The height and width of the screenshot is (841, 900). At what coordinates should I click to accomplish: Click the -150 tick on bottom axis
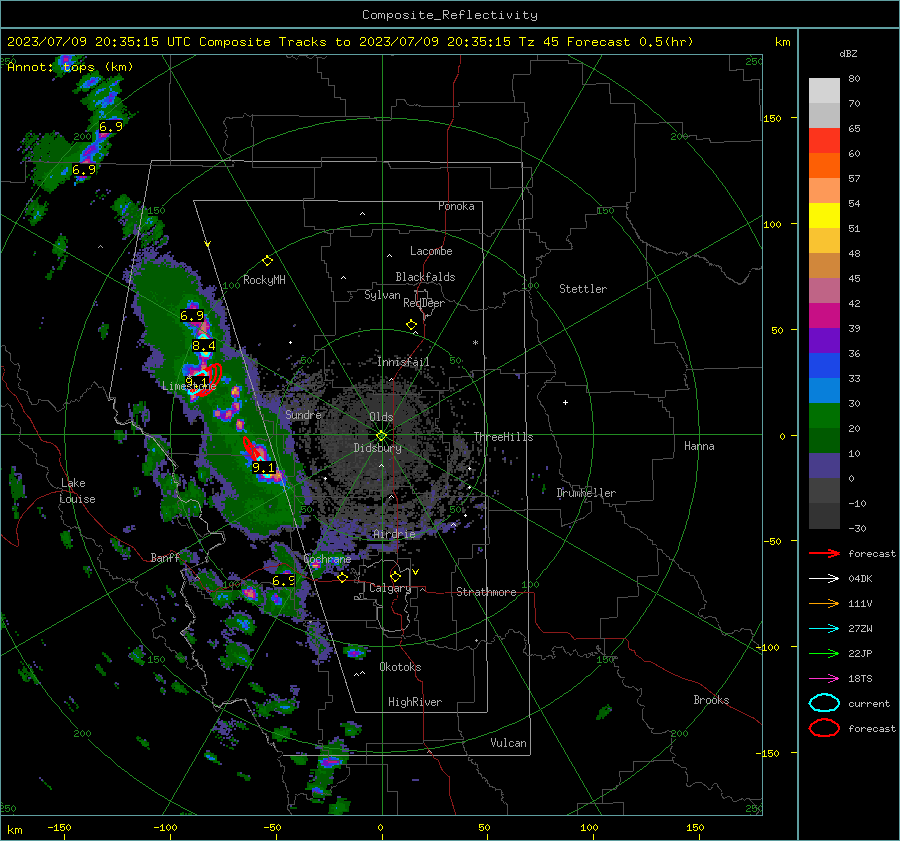coord(59,827)
